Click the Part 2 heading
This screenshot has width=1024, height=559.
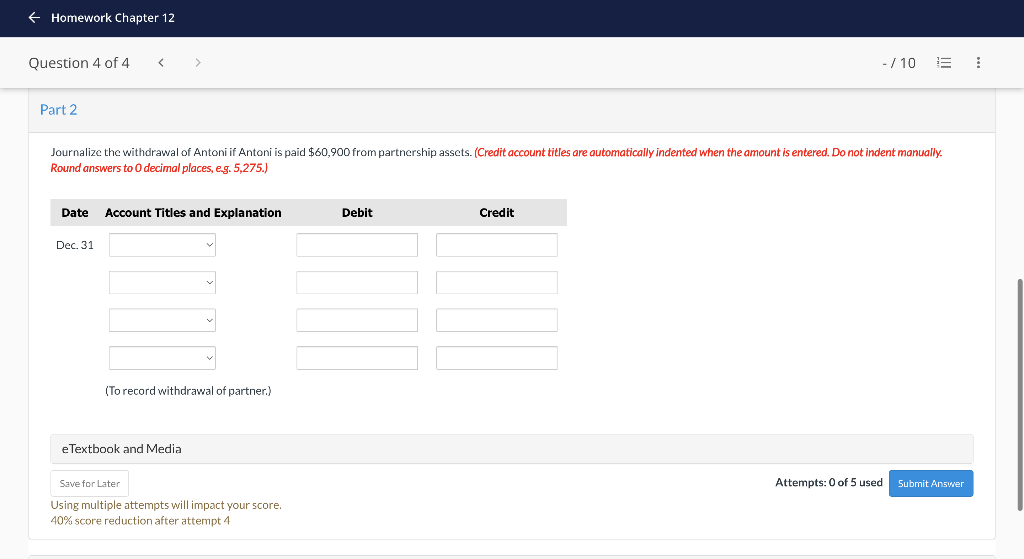point(59,110)
